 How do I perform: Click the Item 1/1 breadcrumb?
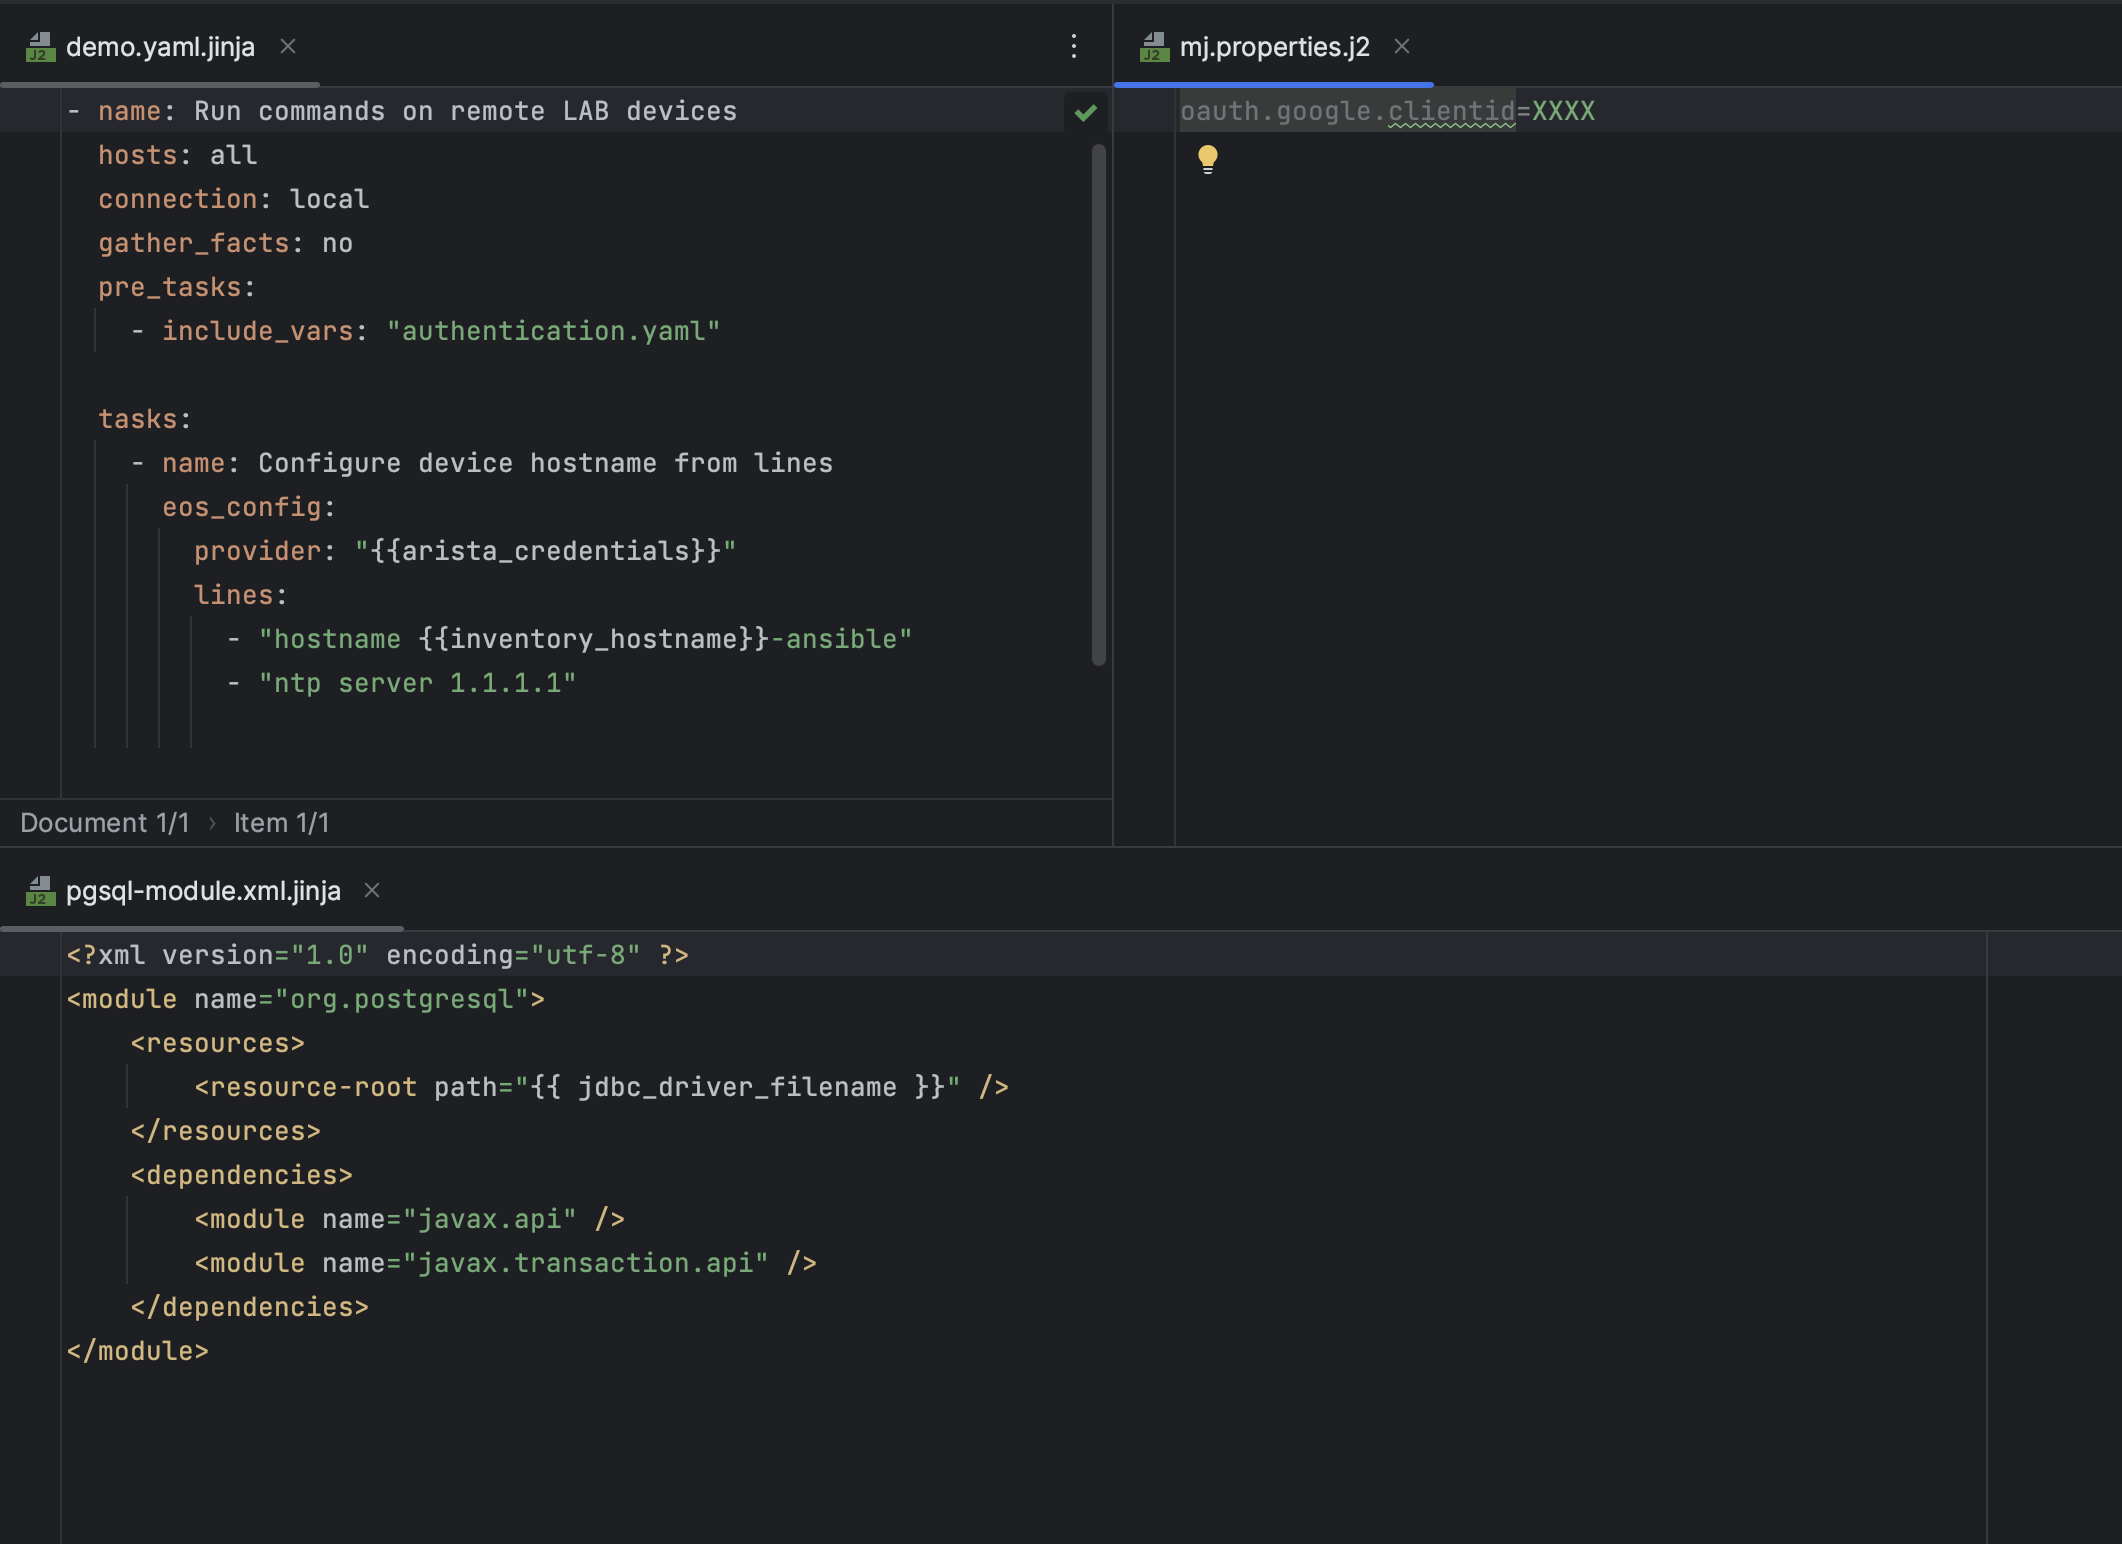pyautogui.click(x=281, y=823)
